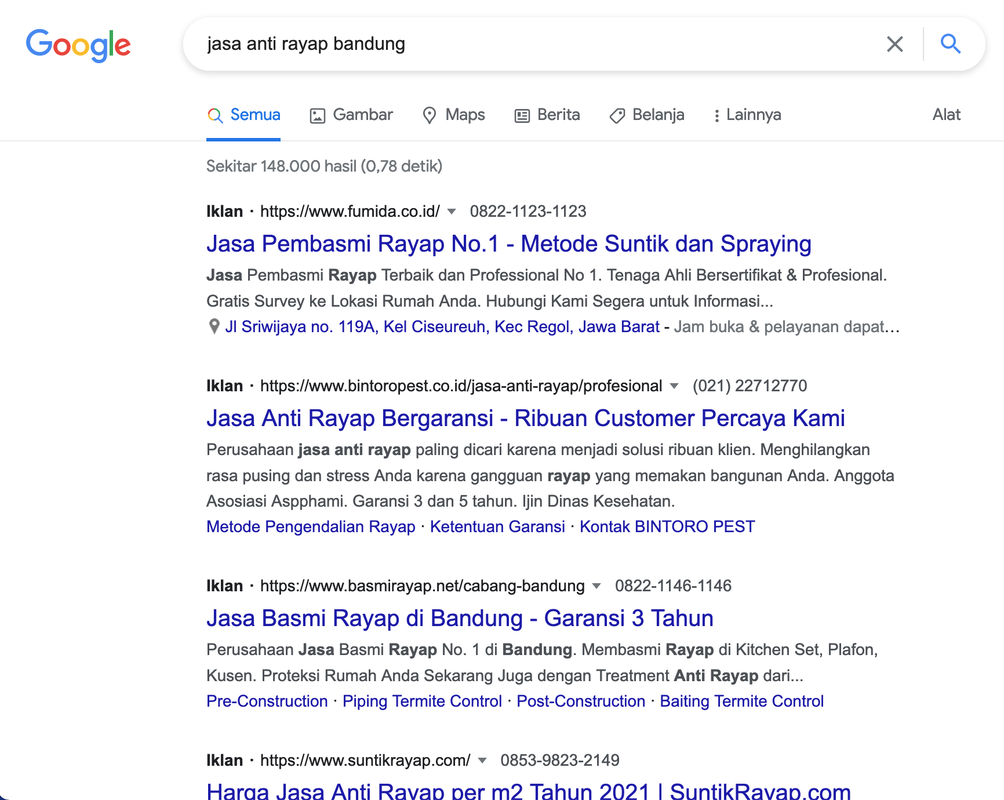
Task: Expand dropdown arrow beside basmirayap.net URL
Action: 596,586
